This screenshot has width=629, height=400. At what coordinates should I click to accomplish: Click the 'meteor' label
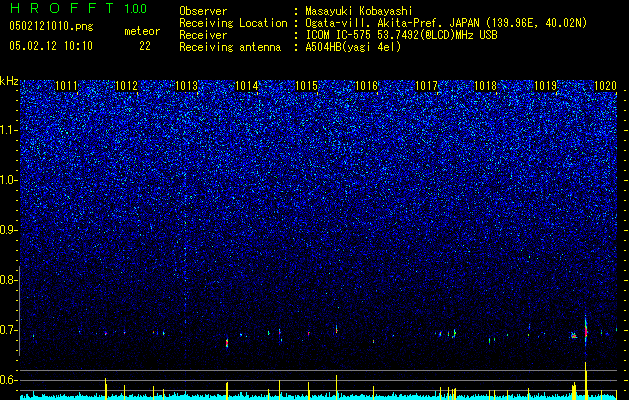pos(142,31)
